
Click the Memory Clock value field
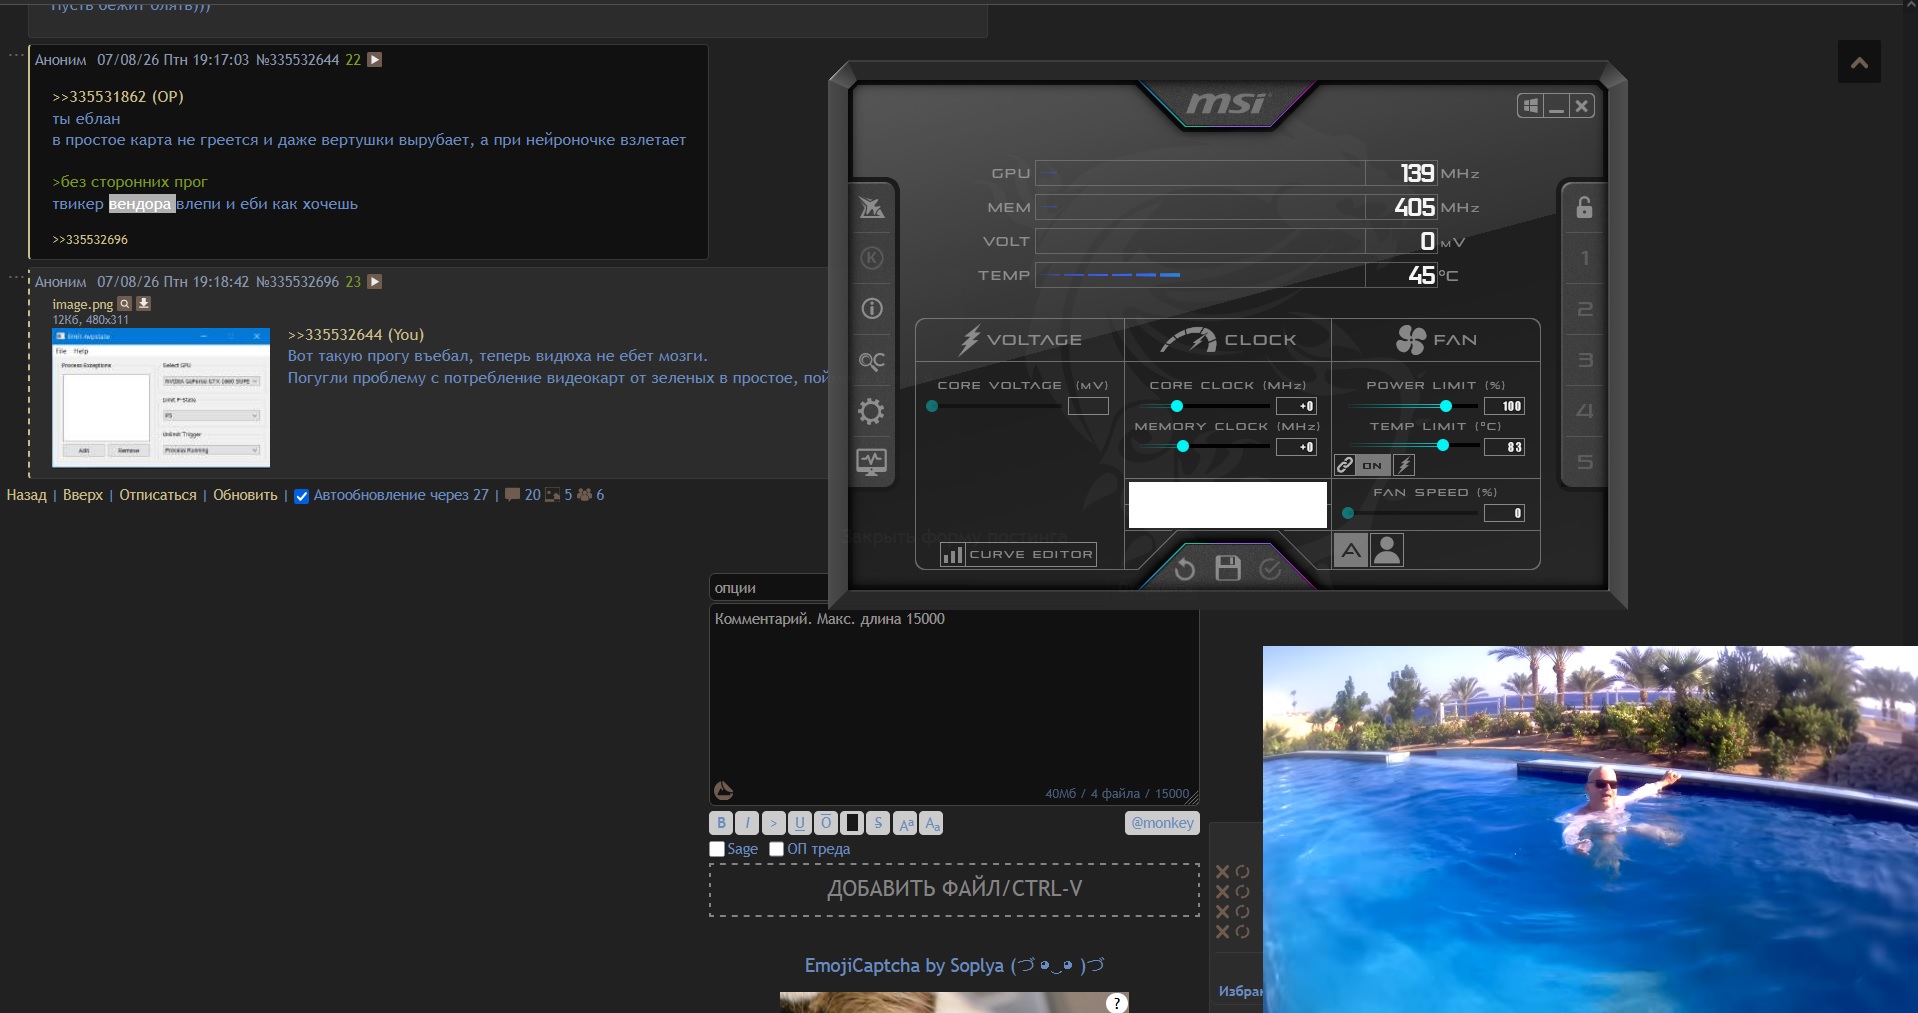pos(1296,447)
